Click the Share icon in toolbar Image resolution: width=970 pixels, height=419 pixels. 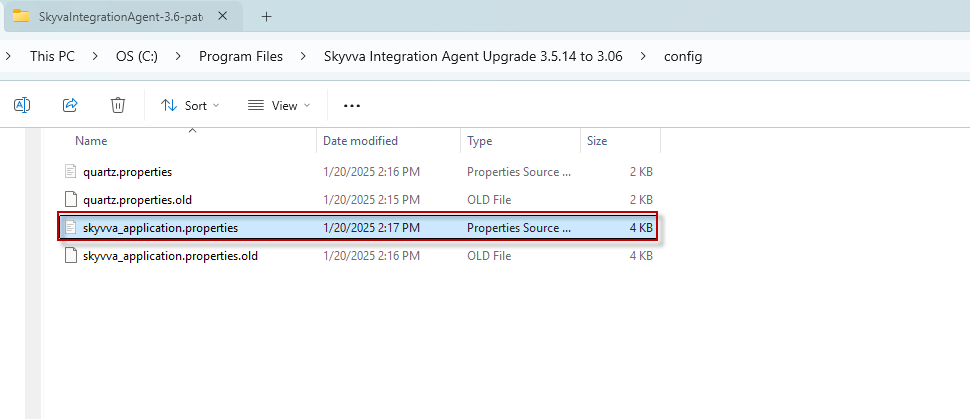pyautogui.click(x=70, y=105)
